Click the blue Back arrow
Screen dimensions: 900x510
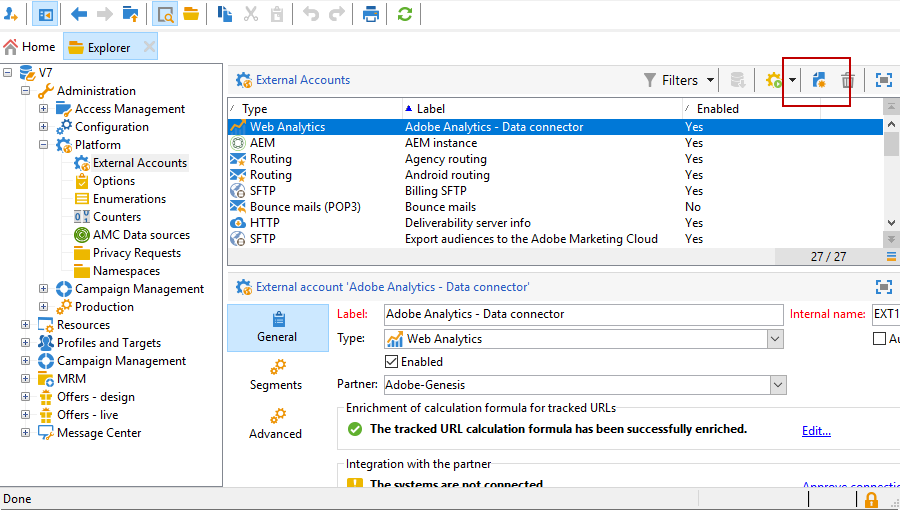tap(79, 14)
